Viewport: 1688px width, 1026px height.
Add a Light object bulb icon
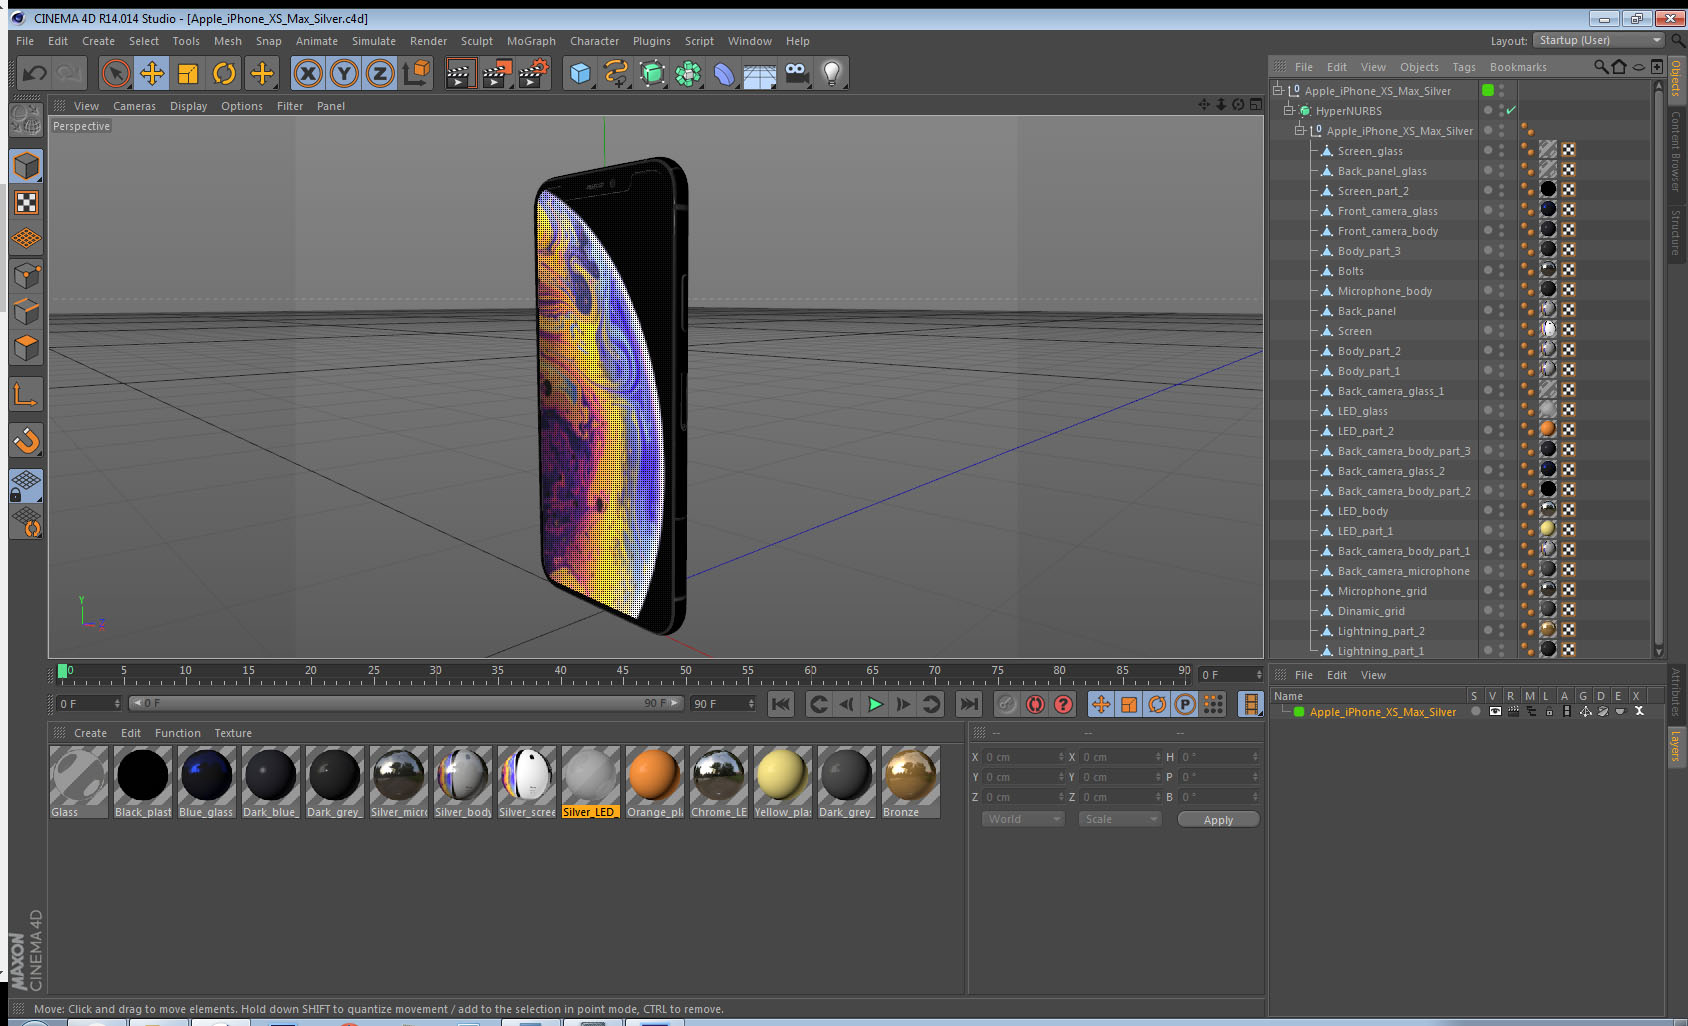pos(832,73)
